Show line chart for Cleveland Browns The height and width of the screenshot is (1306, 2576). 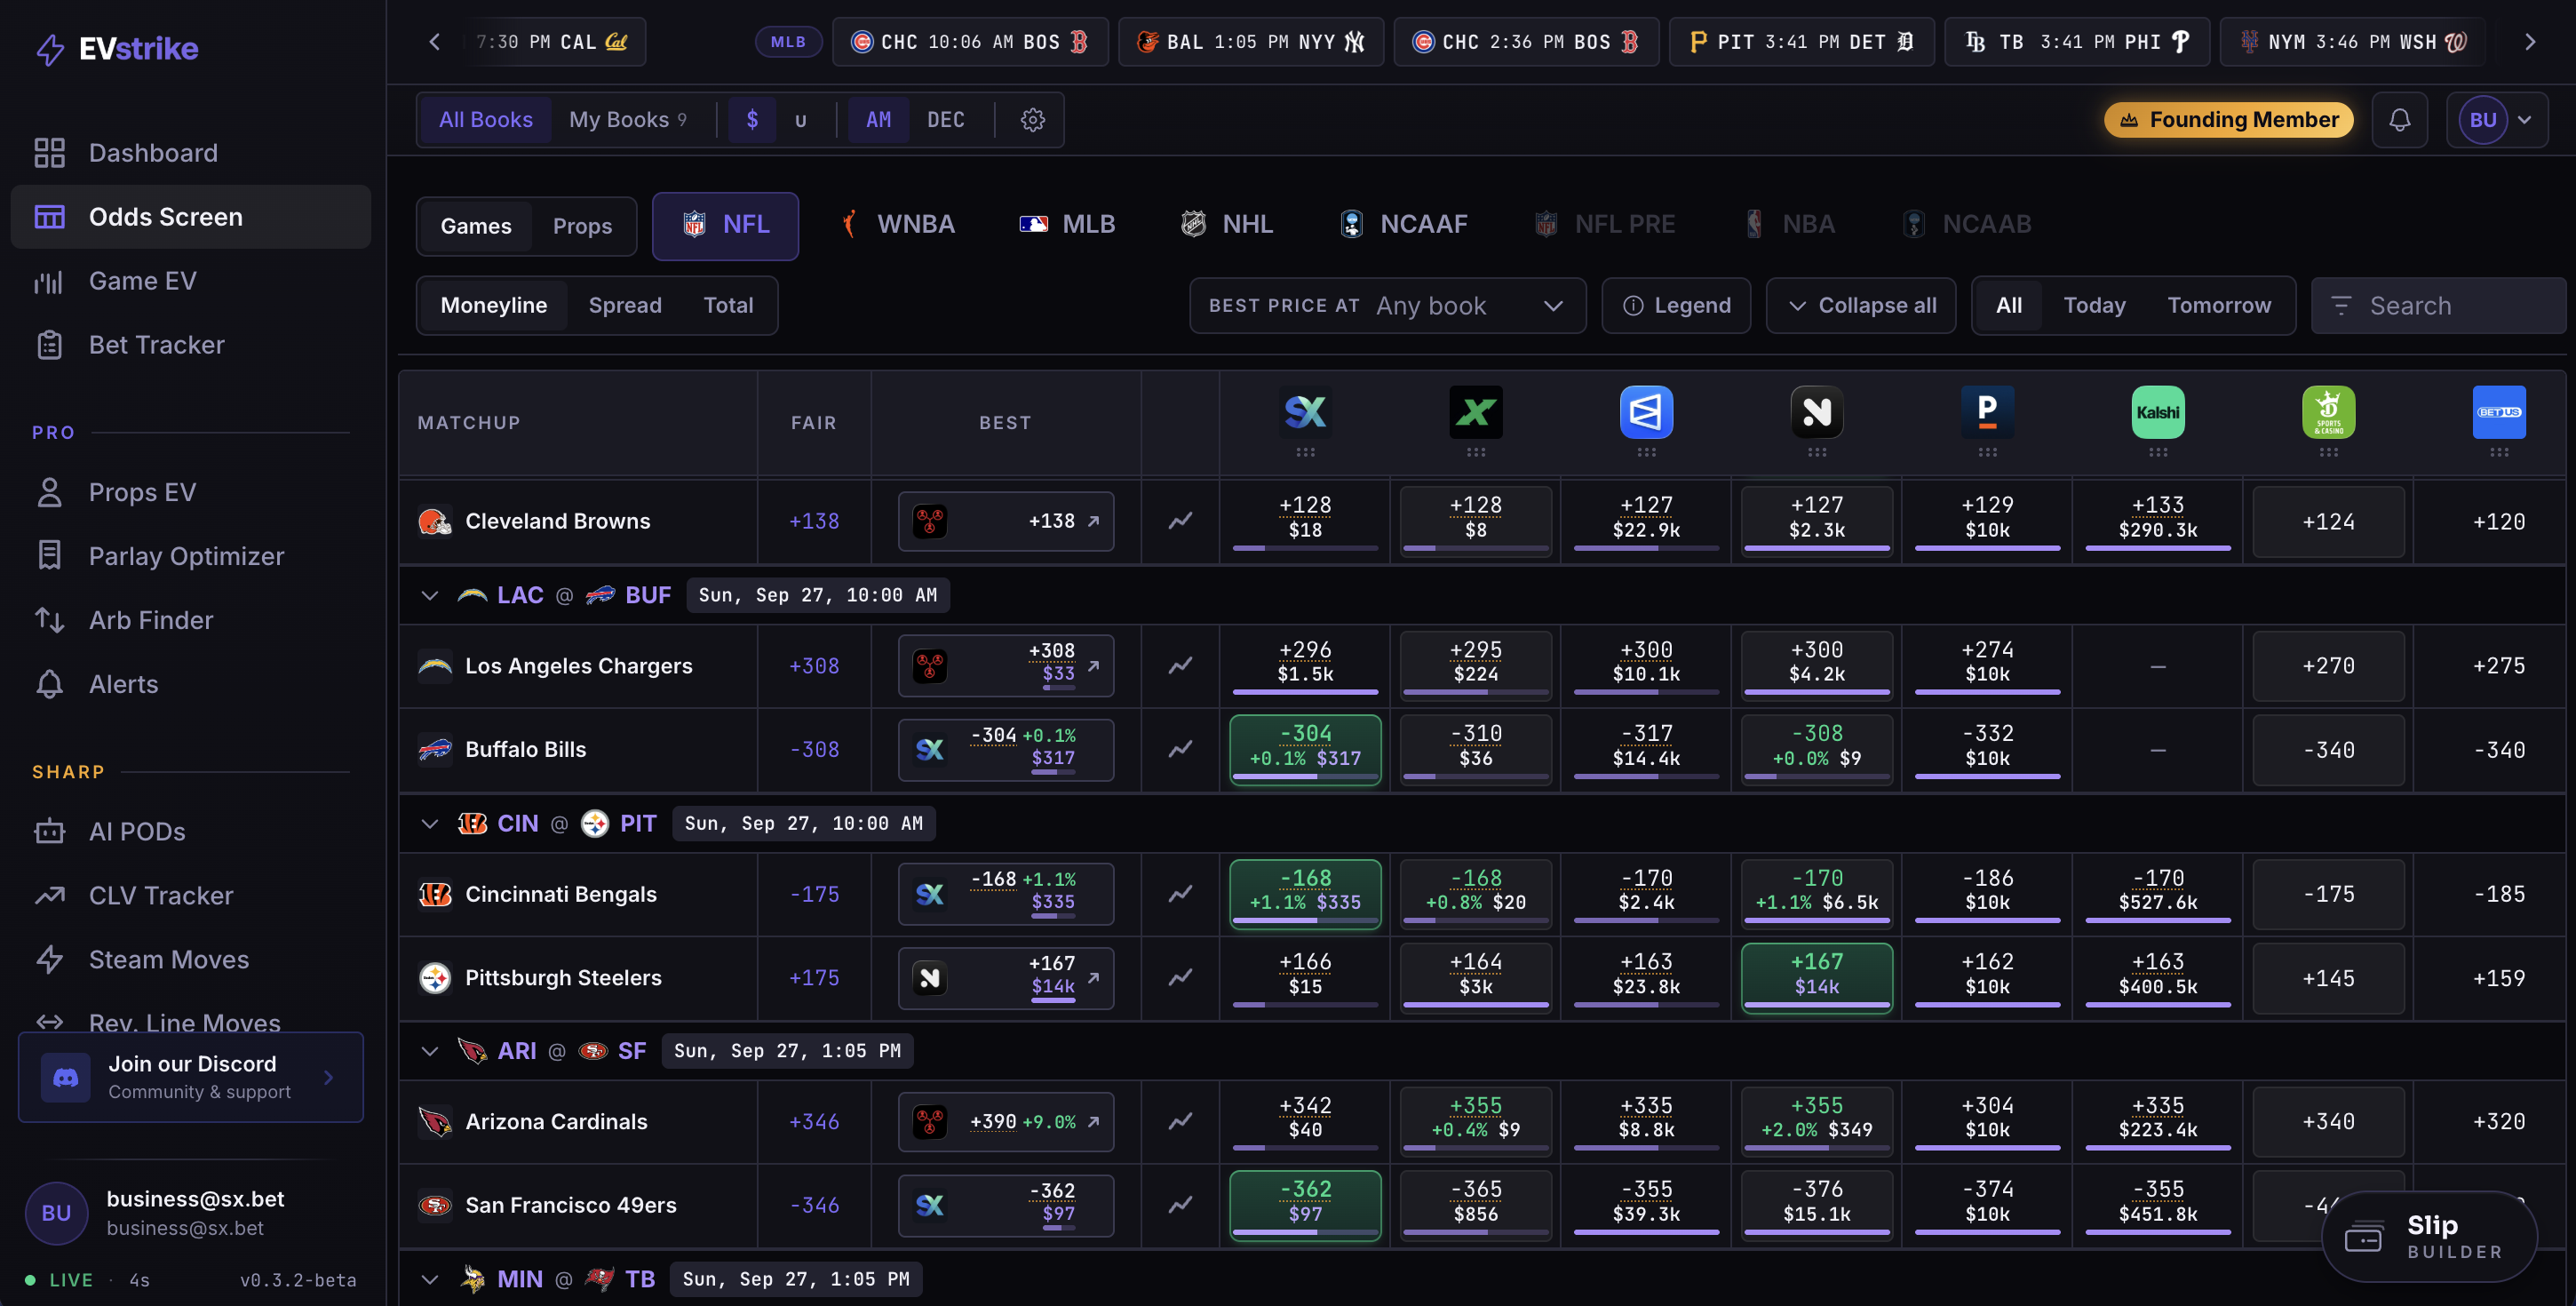pyautogui.click(x=1180, y=521)
